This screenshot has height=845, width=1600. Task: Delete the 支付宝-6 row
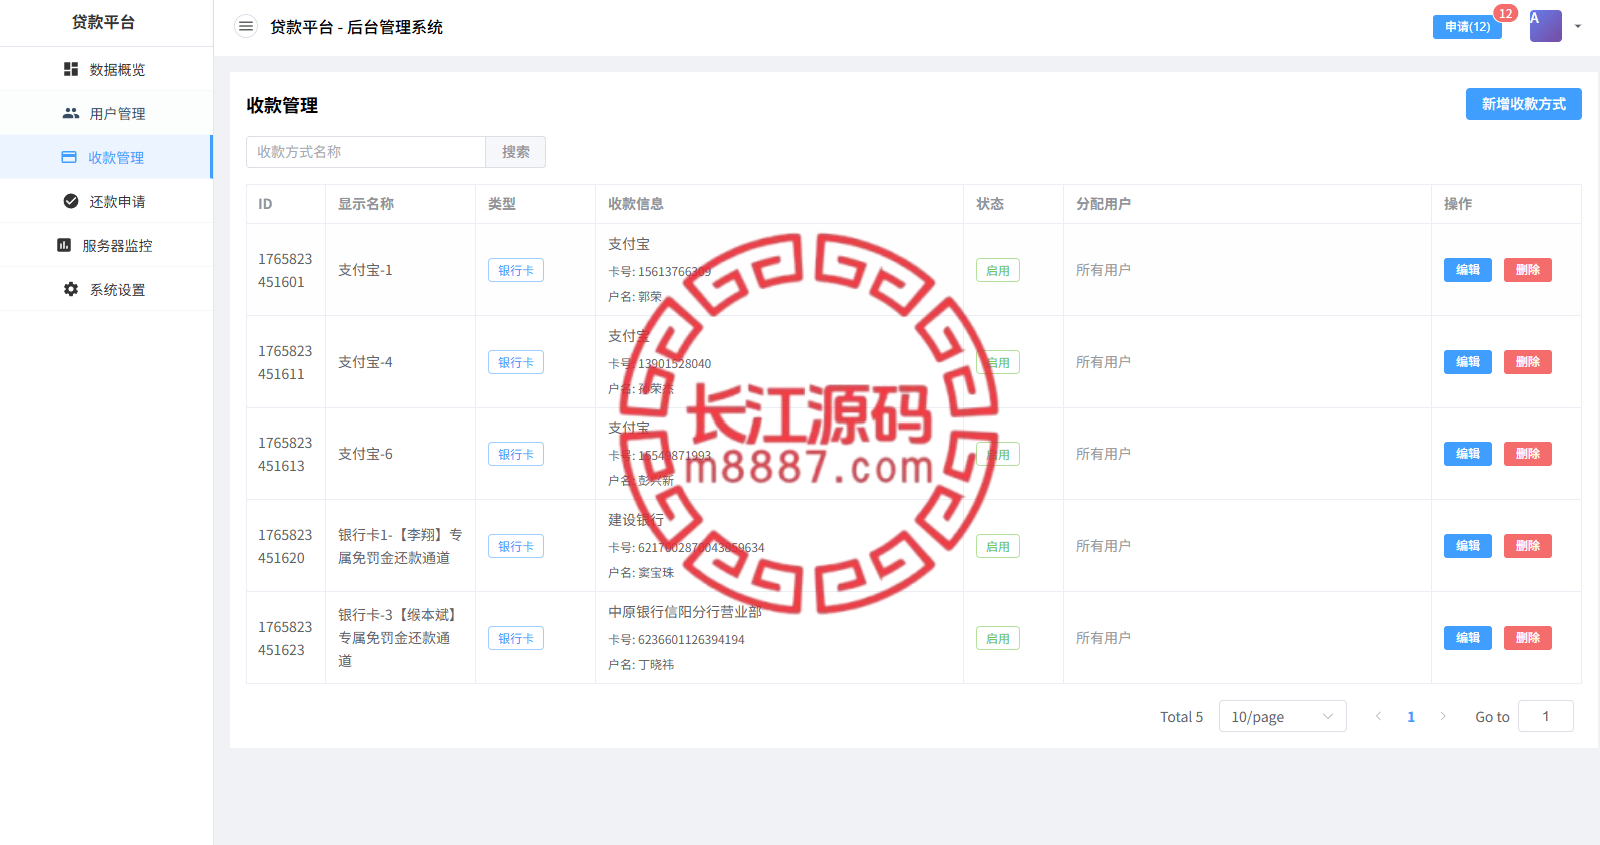1528,454
